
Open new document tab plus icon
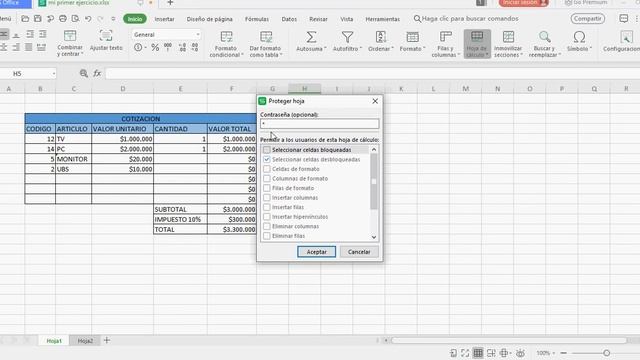click(x=170, y=3)
